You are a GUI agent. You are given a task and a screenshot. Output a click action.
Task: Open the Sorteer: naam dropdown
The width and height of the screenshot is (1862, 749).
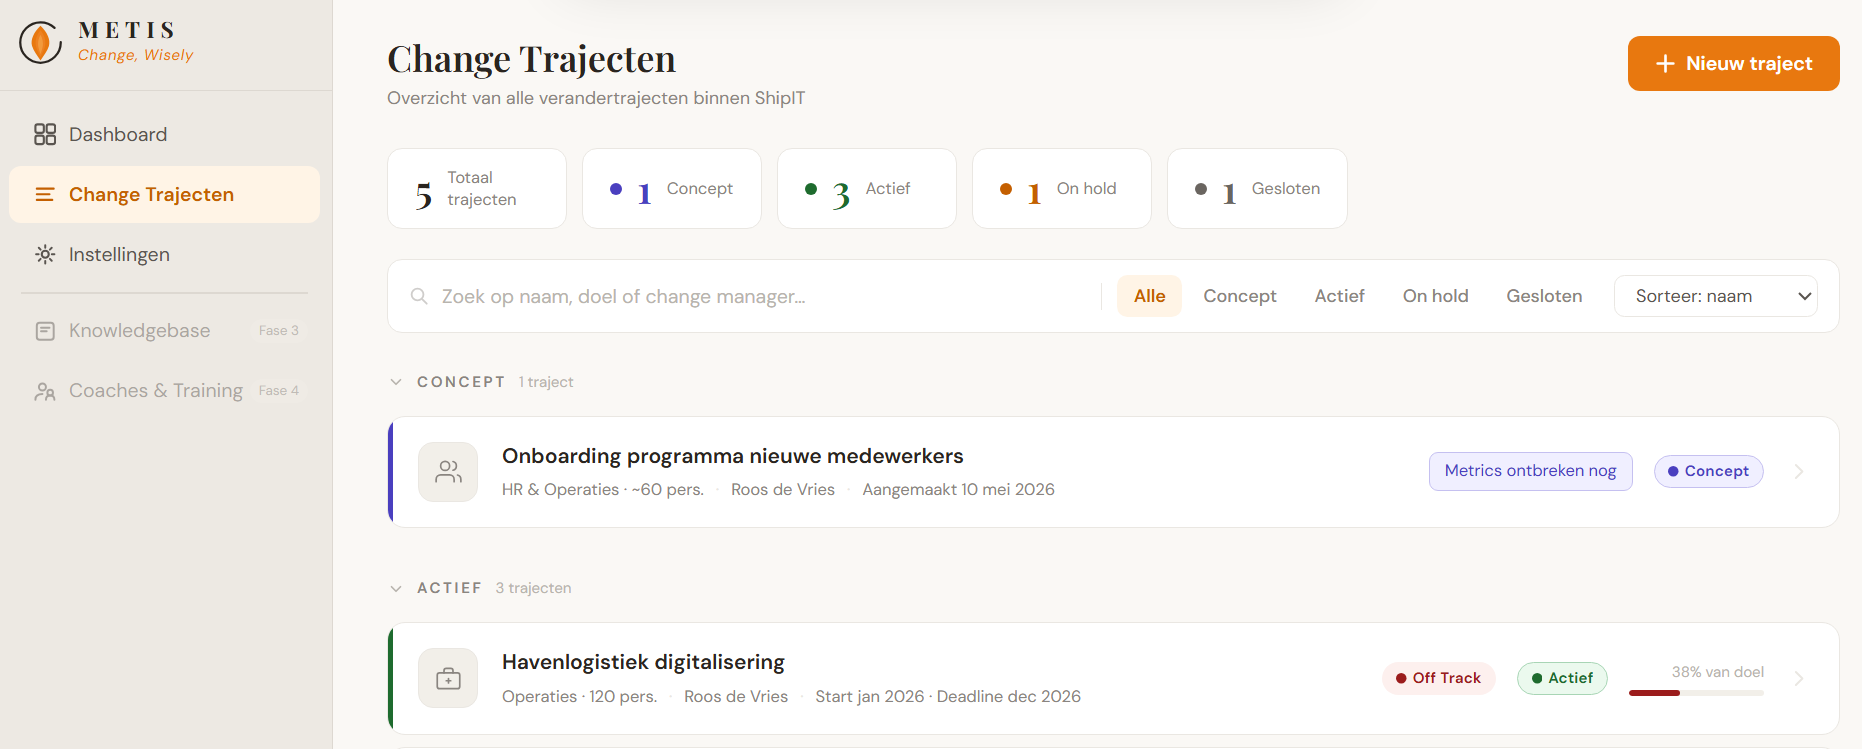[1715, 296]
